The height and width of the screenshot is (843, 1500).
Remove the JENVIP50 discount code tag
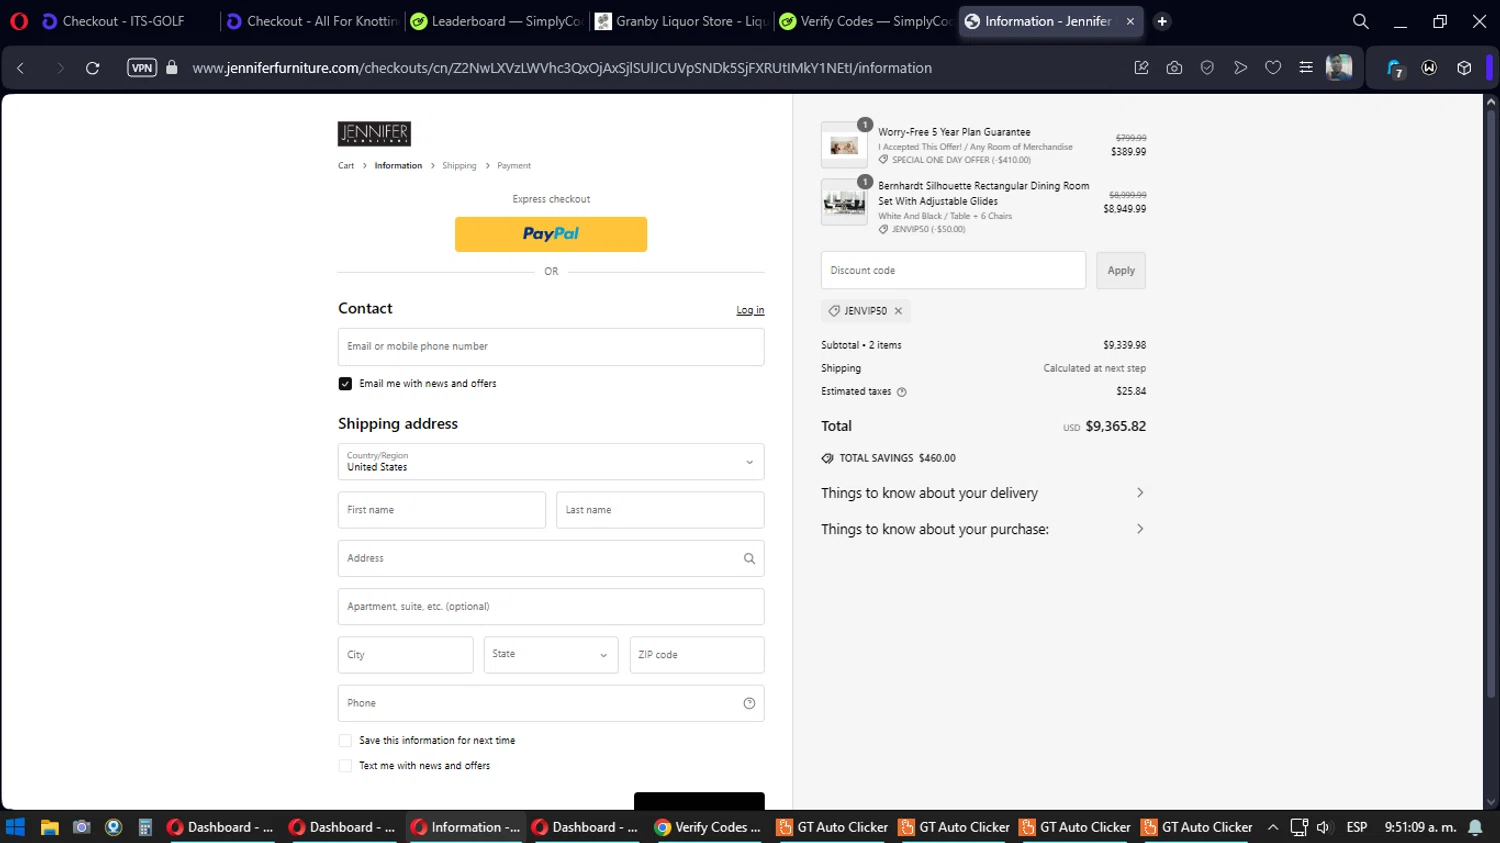click(x=898, y=311)
